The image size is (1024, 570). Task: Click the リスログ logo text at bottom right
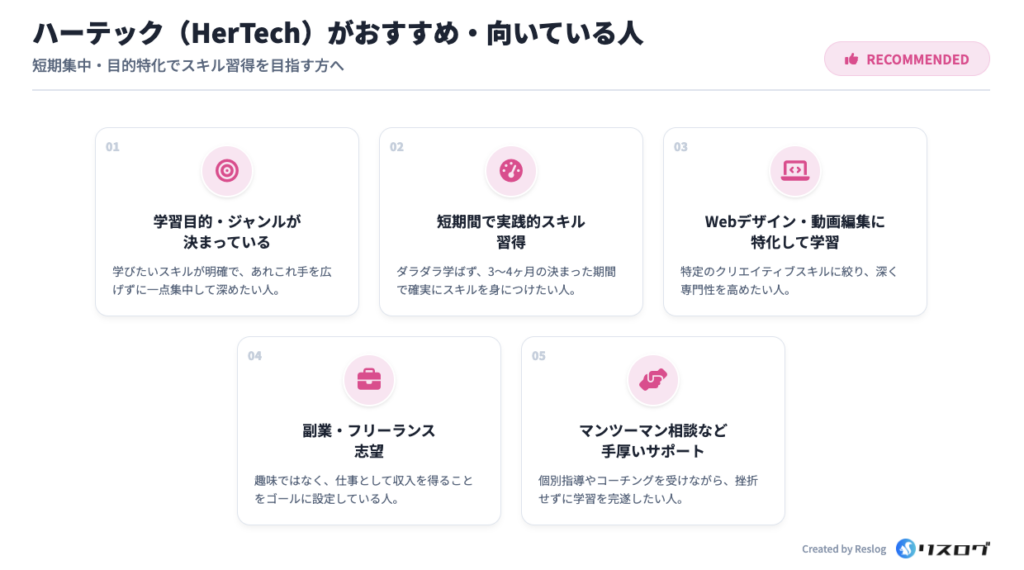click(x=956, y=548)
